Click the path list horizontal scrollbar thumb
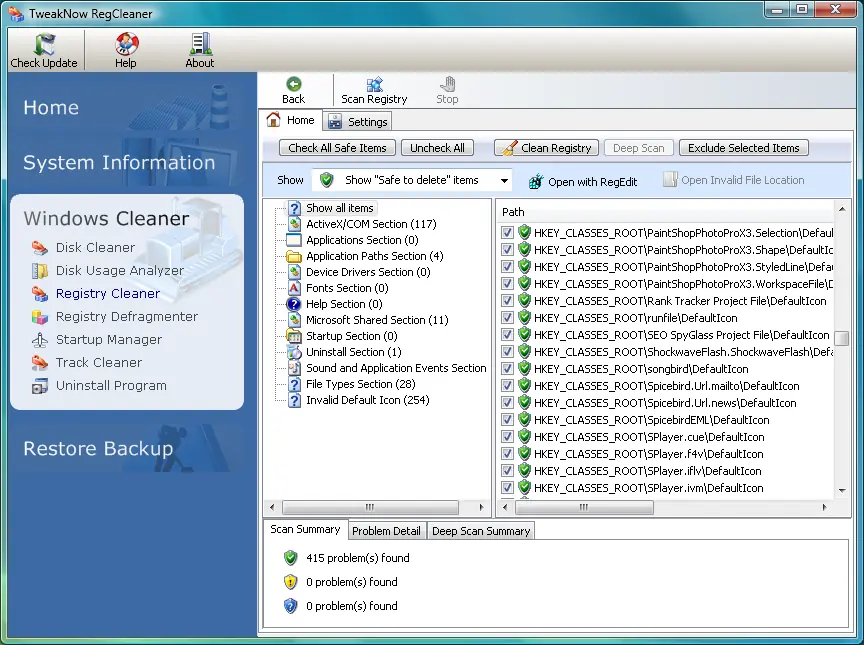The height and width of the screenshot is (645, 864). click(583, 507)
